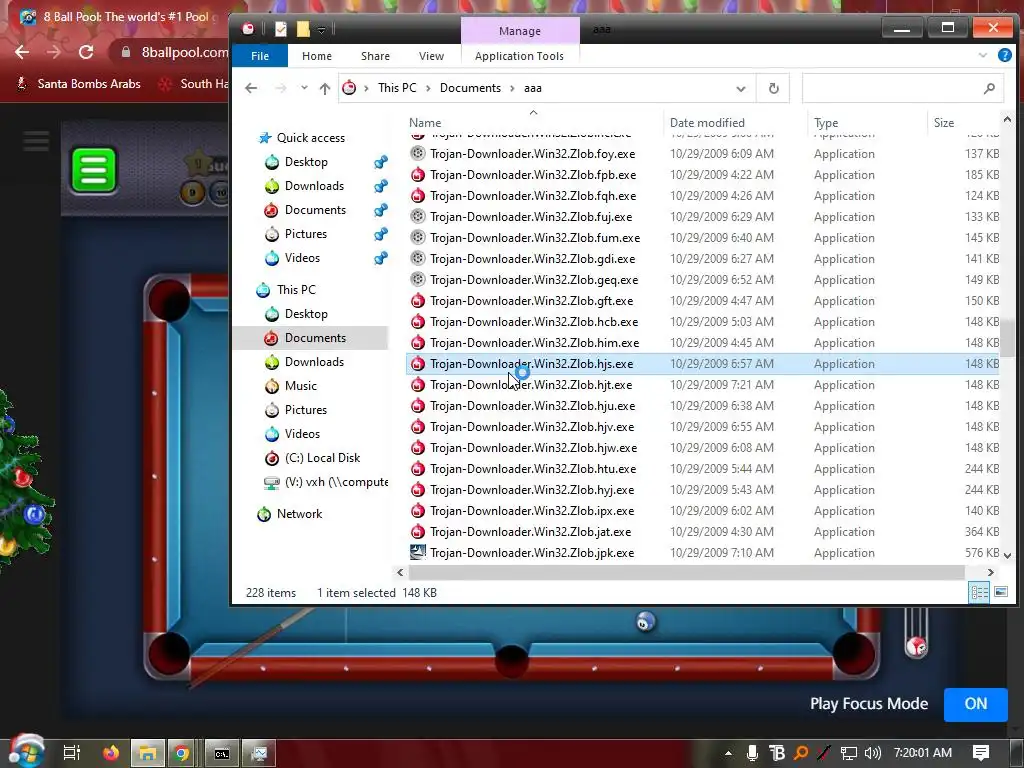Sort by Type column header
The width and height of the screenshot is (1024, 768).
point(867,123)
